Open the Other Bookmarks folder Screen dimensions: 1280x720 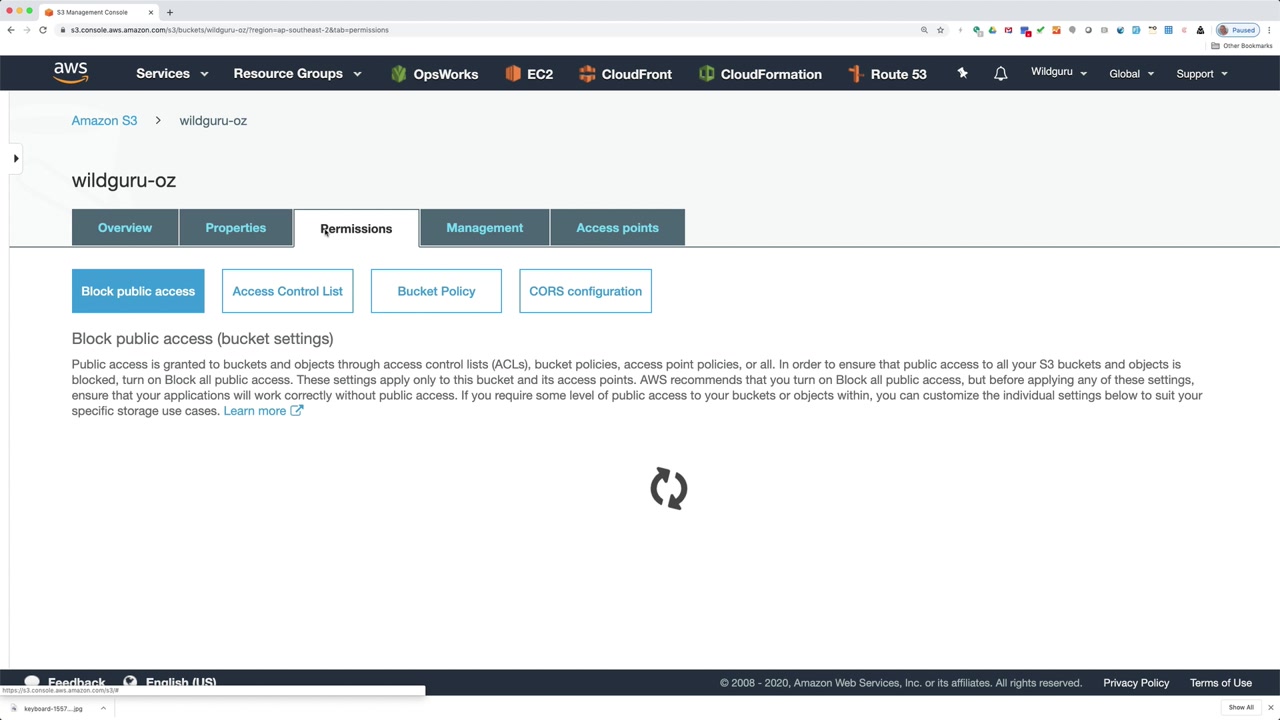(x=1242, y=46)
